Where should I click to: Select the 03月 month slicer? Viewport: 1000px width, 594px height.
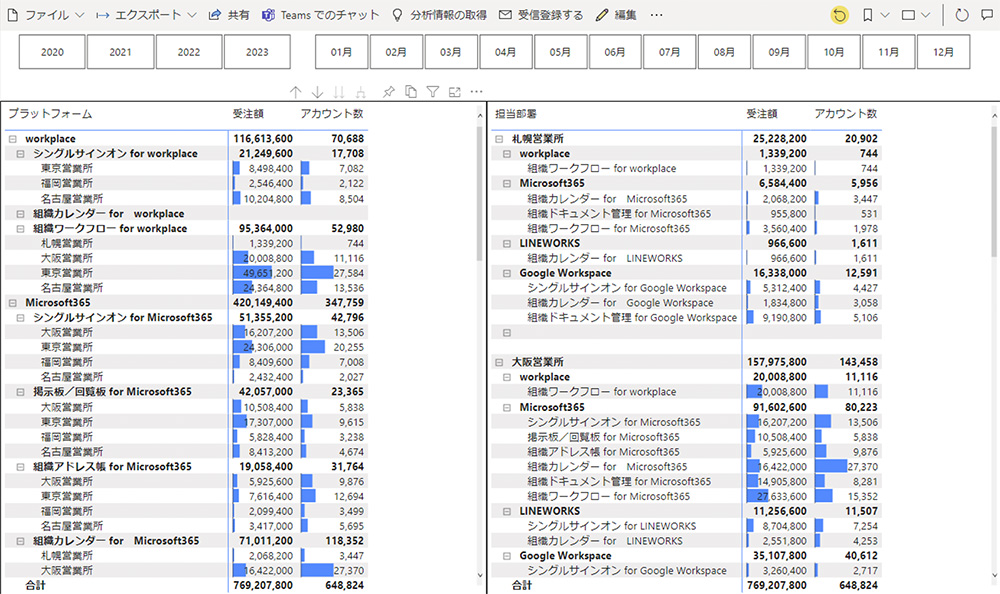[x=451, y=52]
